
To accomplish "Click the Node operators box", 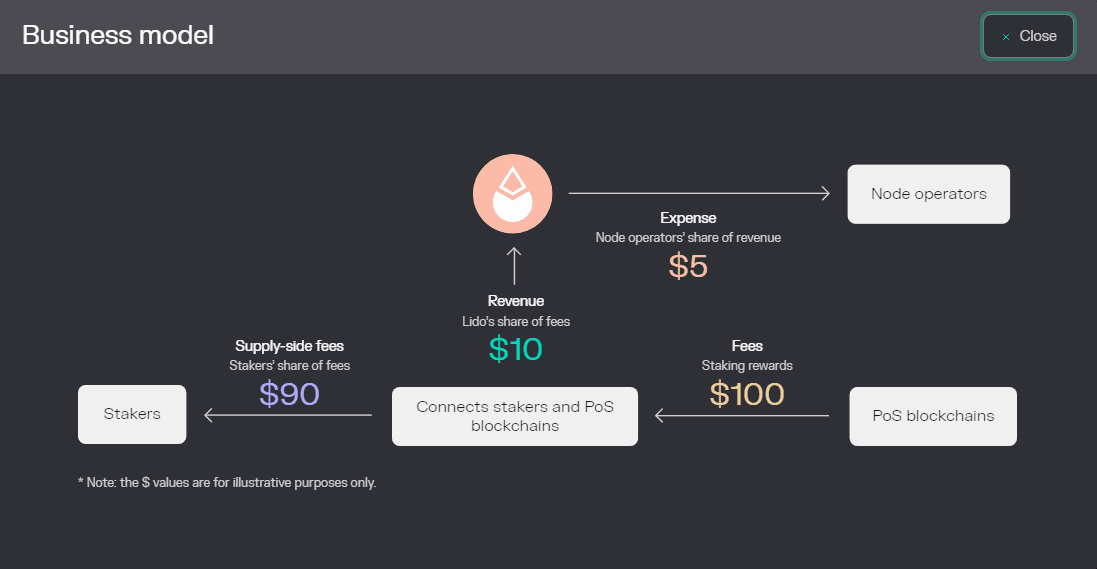I will coord(928,194).
